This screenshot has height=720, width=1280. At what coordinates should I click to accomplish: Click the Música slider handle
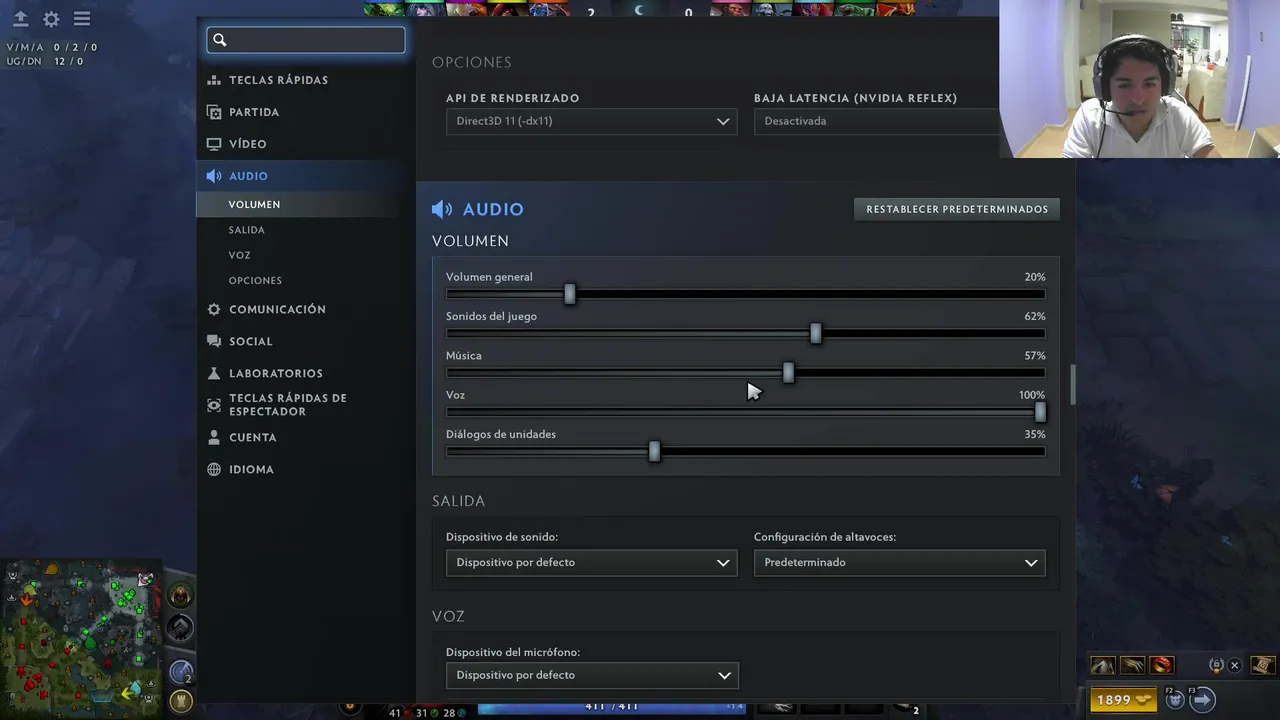point(789,373)
